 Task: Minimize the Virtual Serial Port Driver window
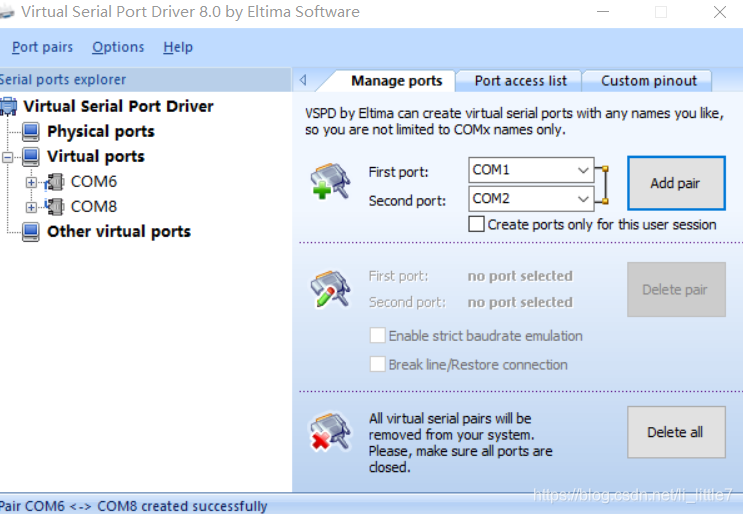point(603,12)
